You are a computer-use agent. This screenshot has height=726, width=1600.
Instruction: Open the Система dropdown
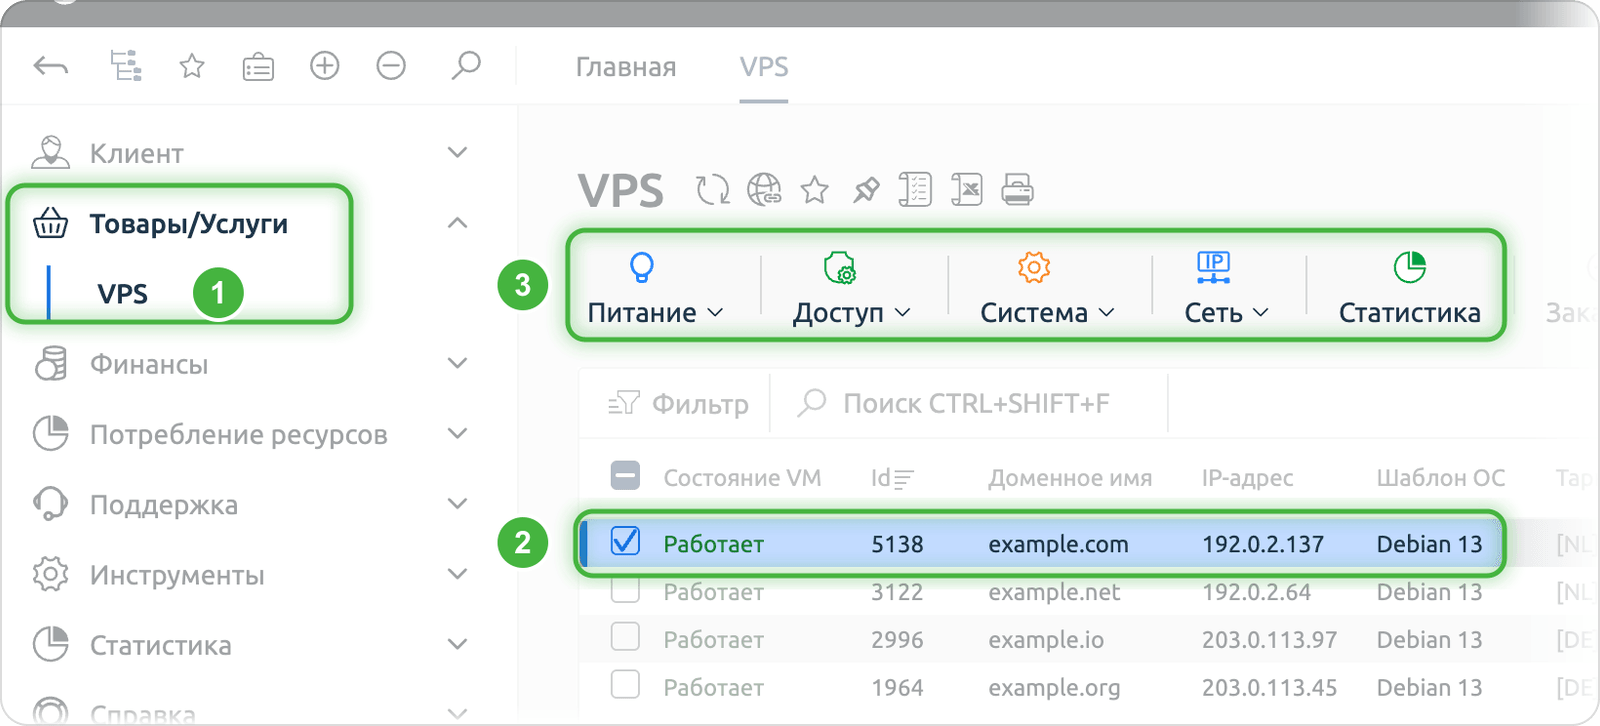pos(1047,287)
